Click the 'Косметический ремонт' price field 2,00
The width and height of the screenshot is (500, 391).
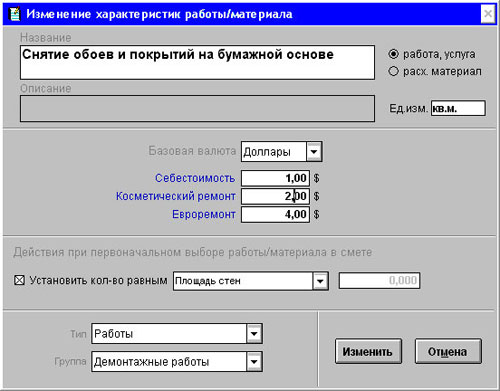point(275,196)
